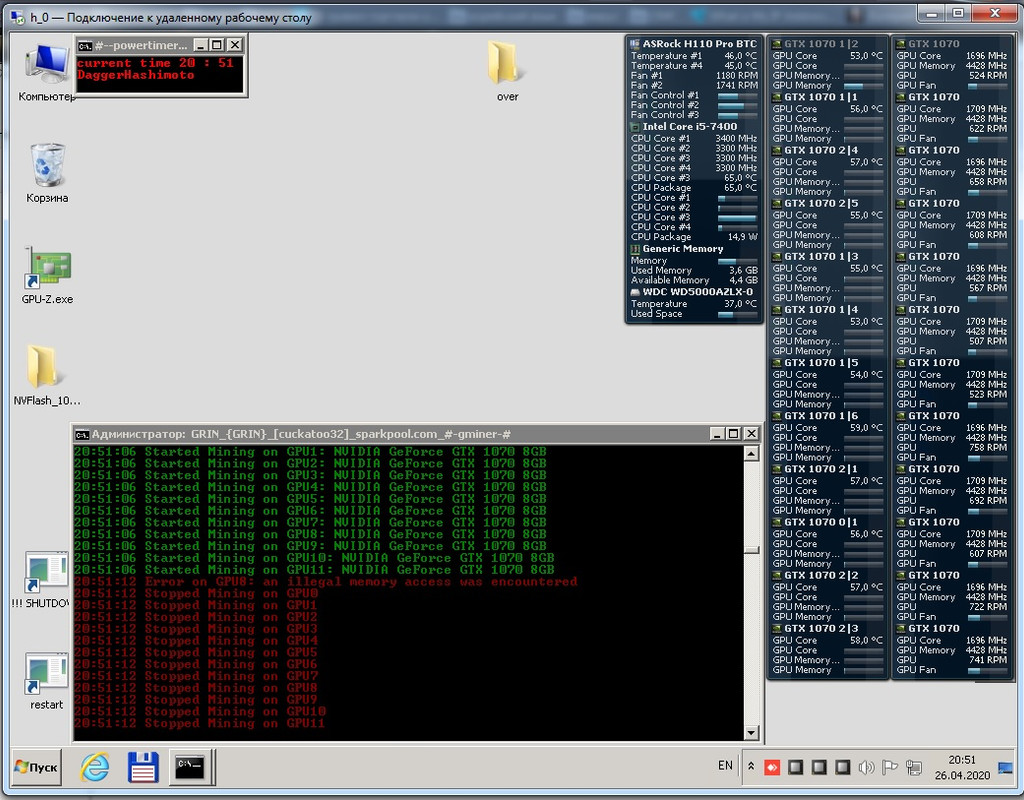Click the middle of three chip tray icons
The width and height of the screenshot is (1024, 800).
pyautogui.click(x=819, y=767)
